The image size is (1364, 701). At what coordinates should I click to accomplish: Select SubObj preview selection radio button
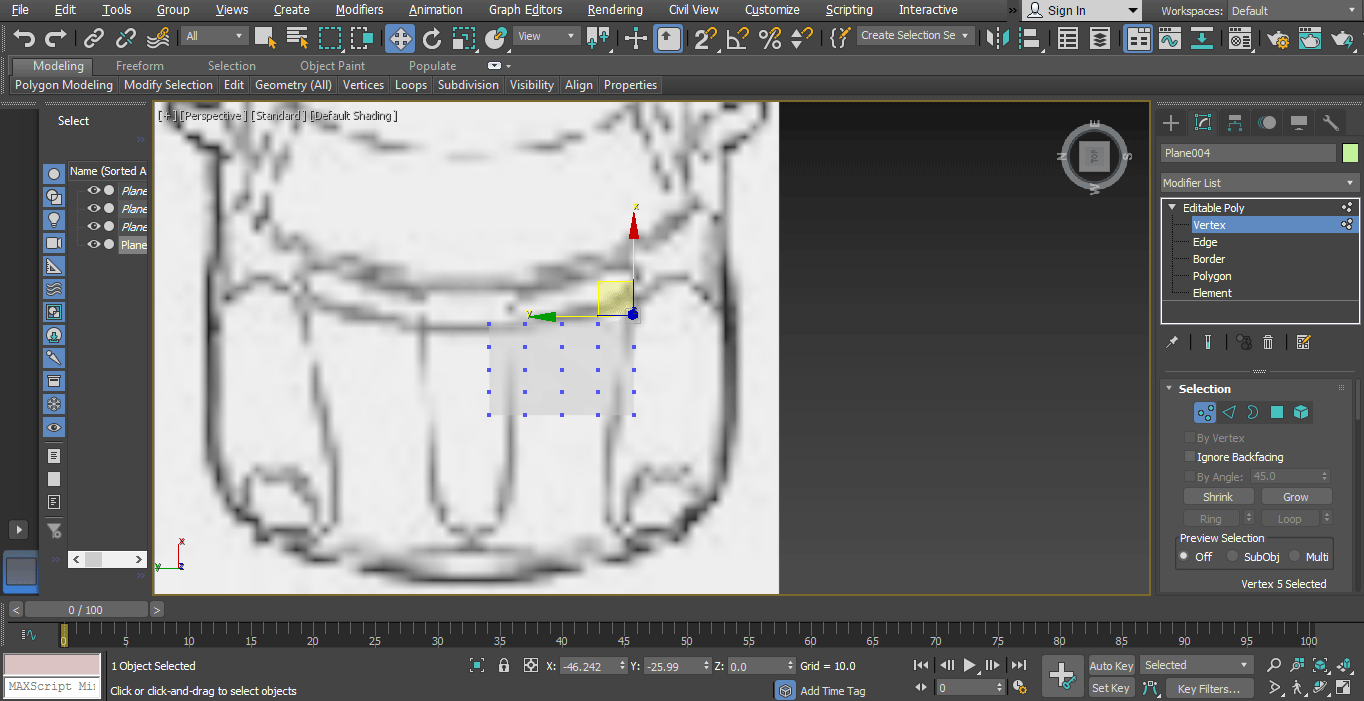pos(1233,557)
